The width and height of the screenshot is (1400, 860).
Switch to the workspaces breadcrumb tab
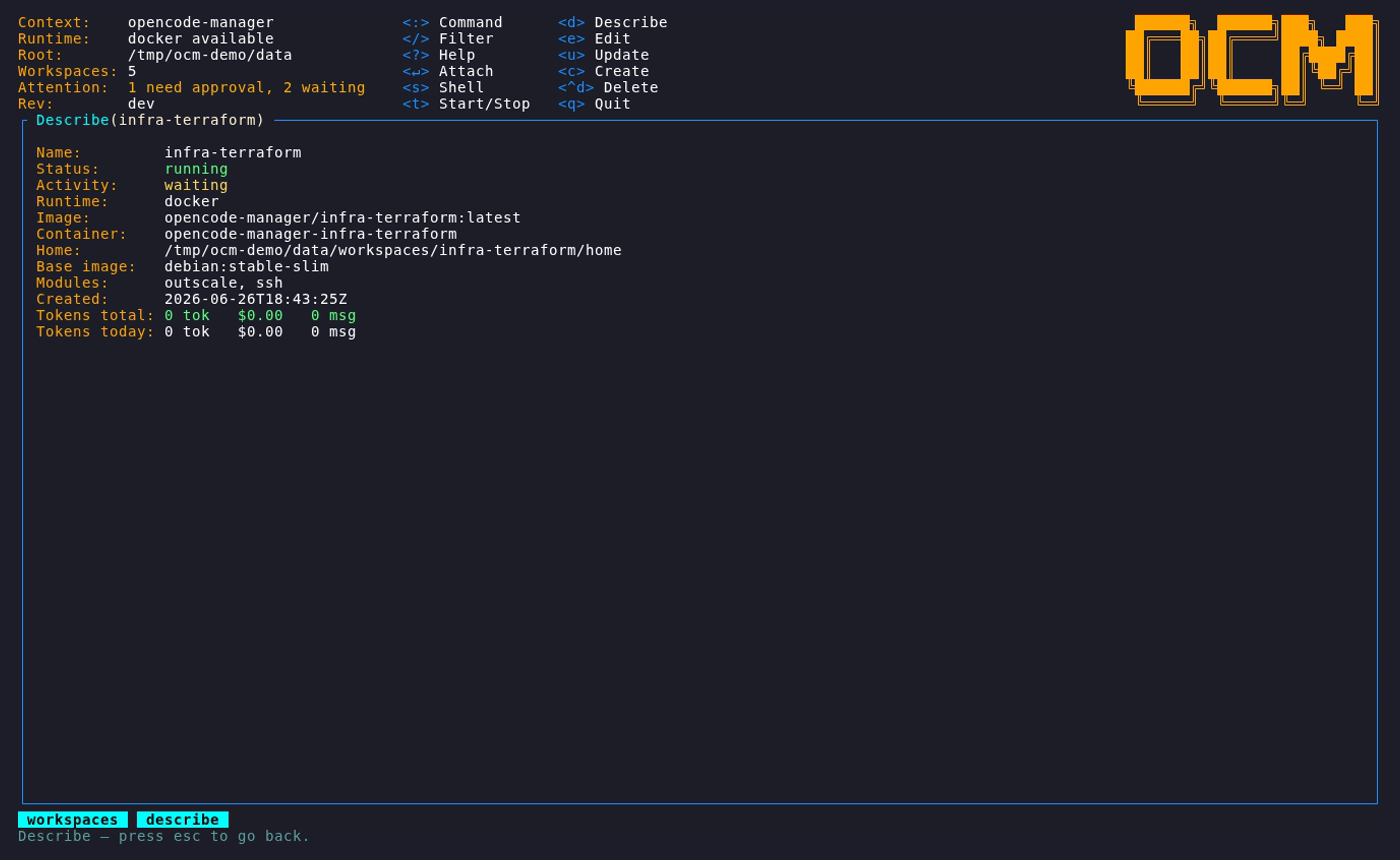[x=73, y=820]
